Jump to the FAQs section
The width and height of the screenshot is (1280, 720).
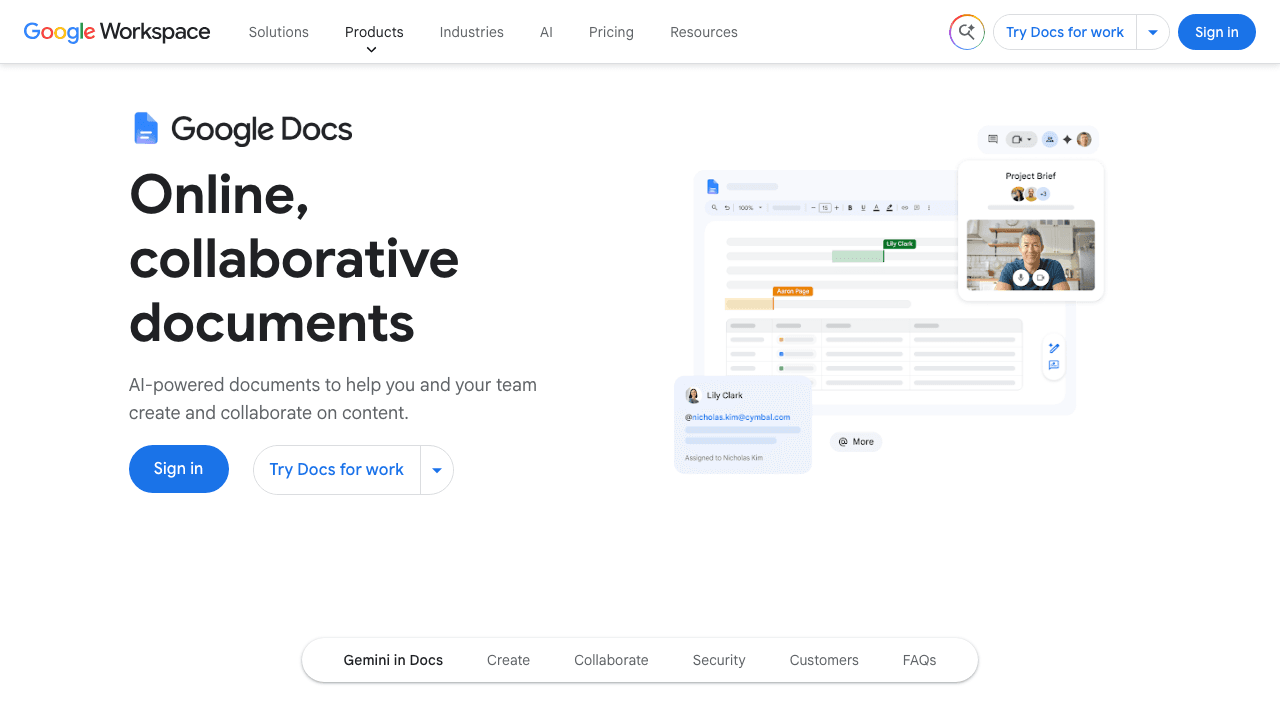tap(920, 660)
